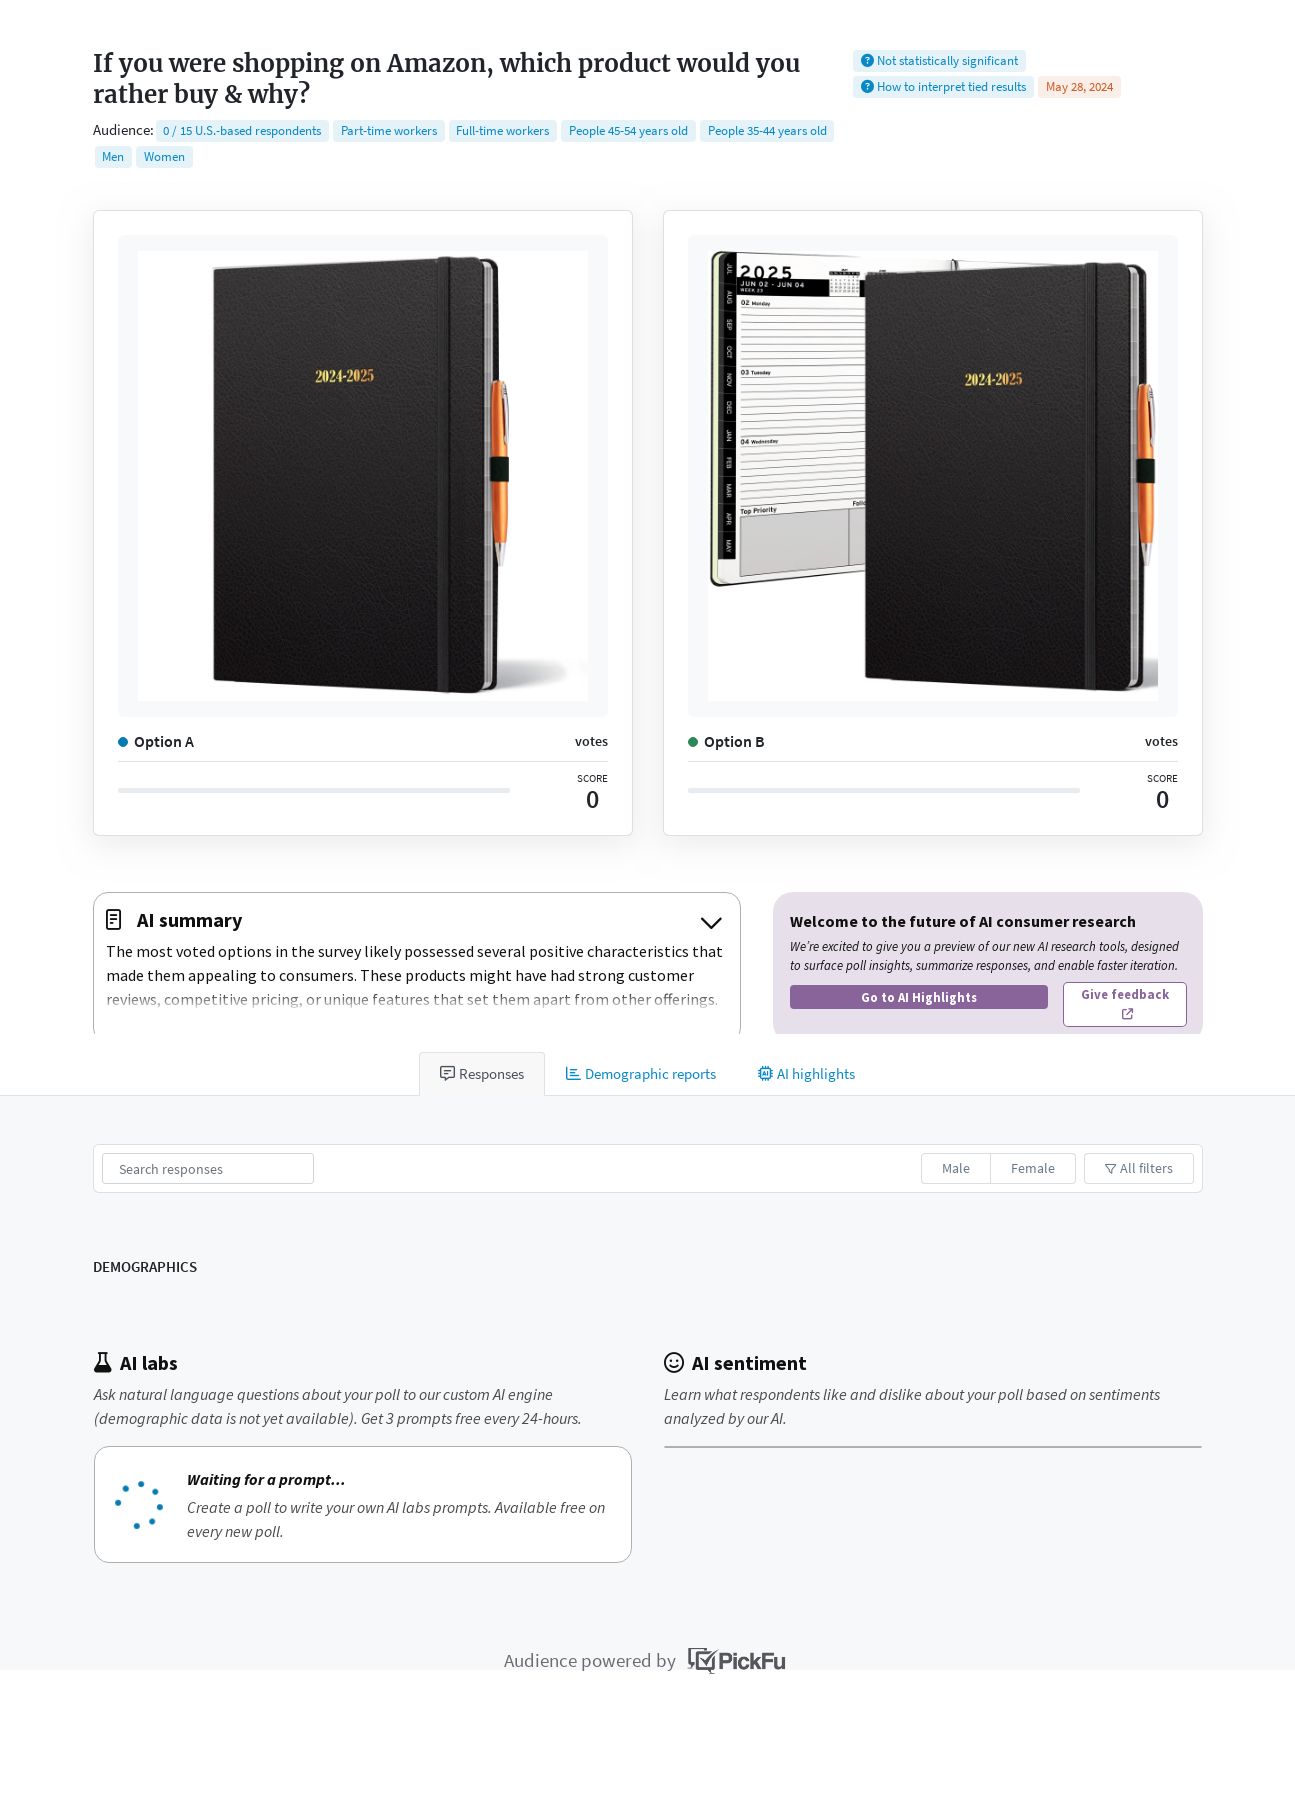
Task: Click the external link icon in Give feedback
Action: tap(1127, 1014)
